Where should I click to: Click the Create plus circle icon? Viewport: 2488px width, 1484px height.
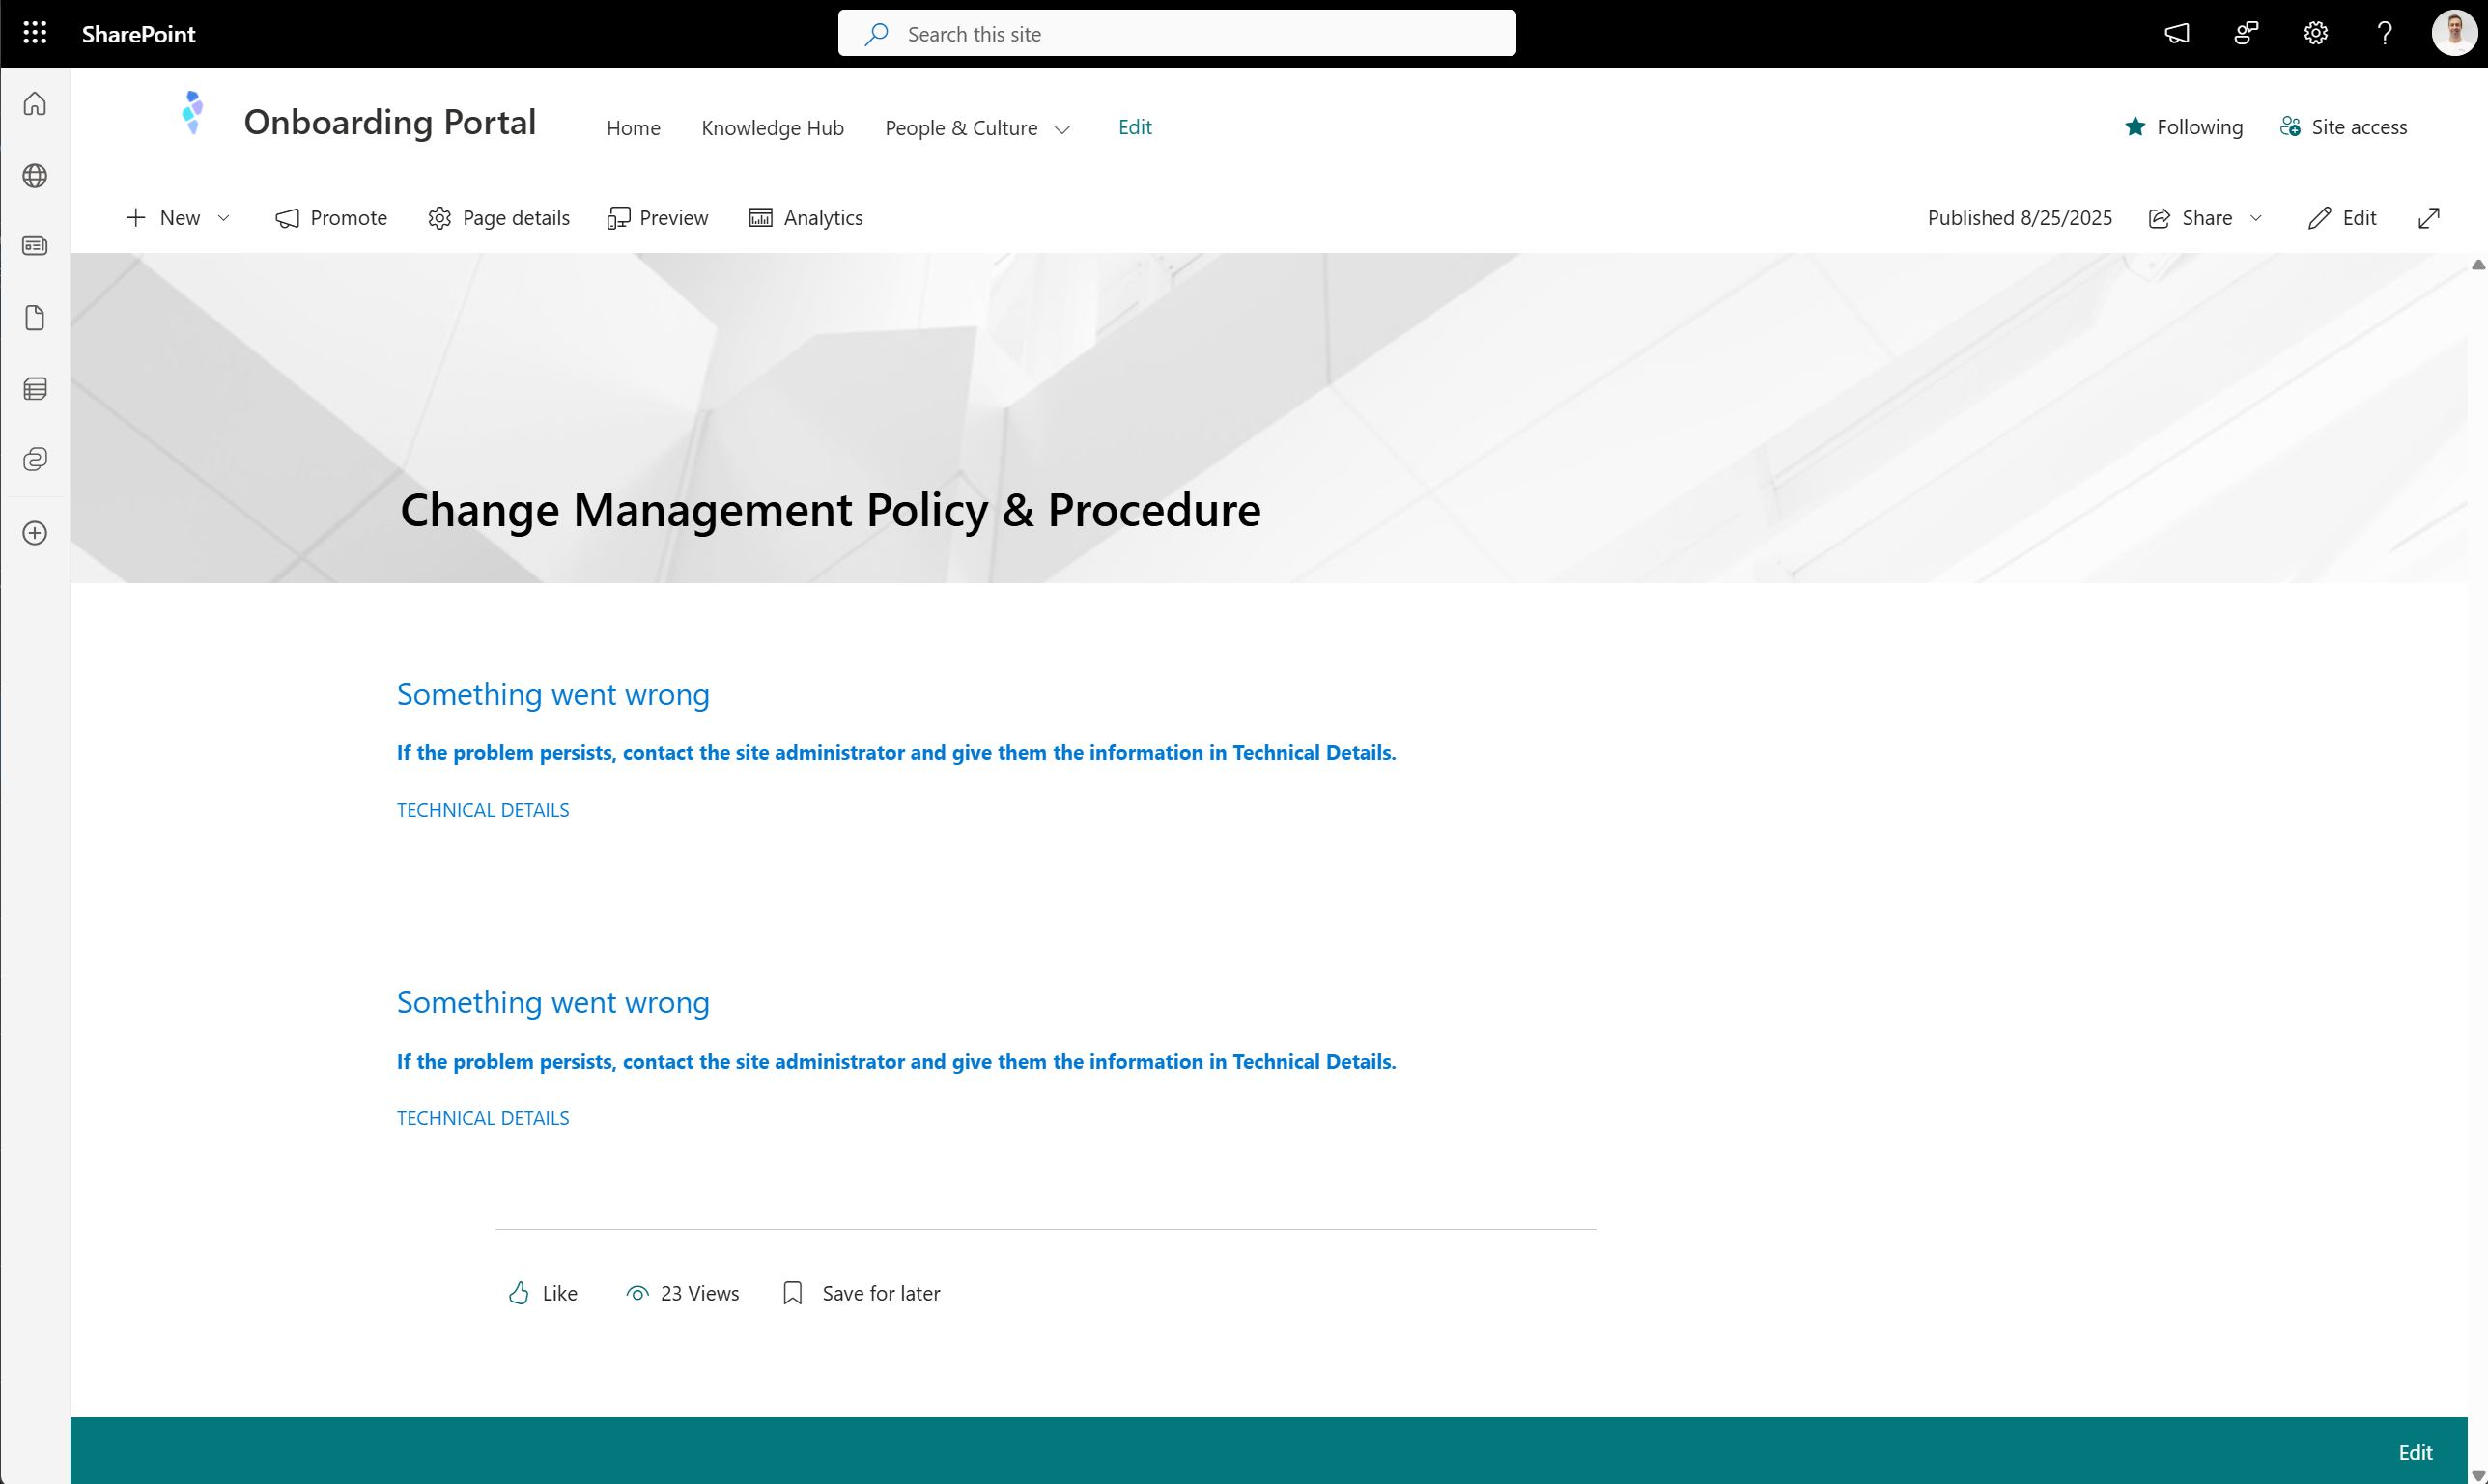coord(35,533)
